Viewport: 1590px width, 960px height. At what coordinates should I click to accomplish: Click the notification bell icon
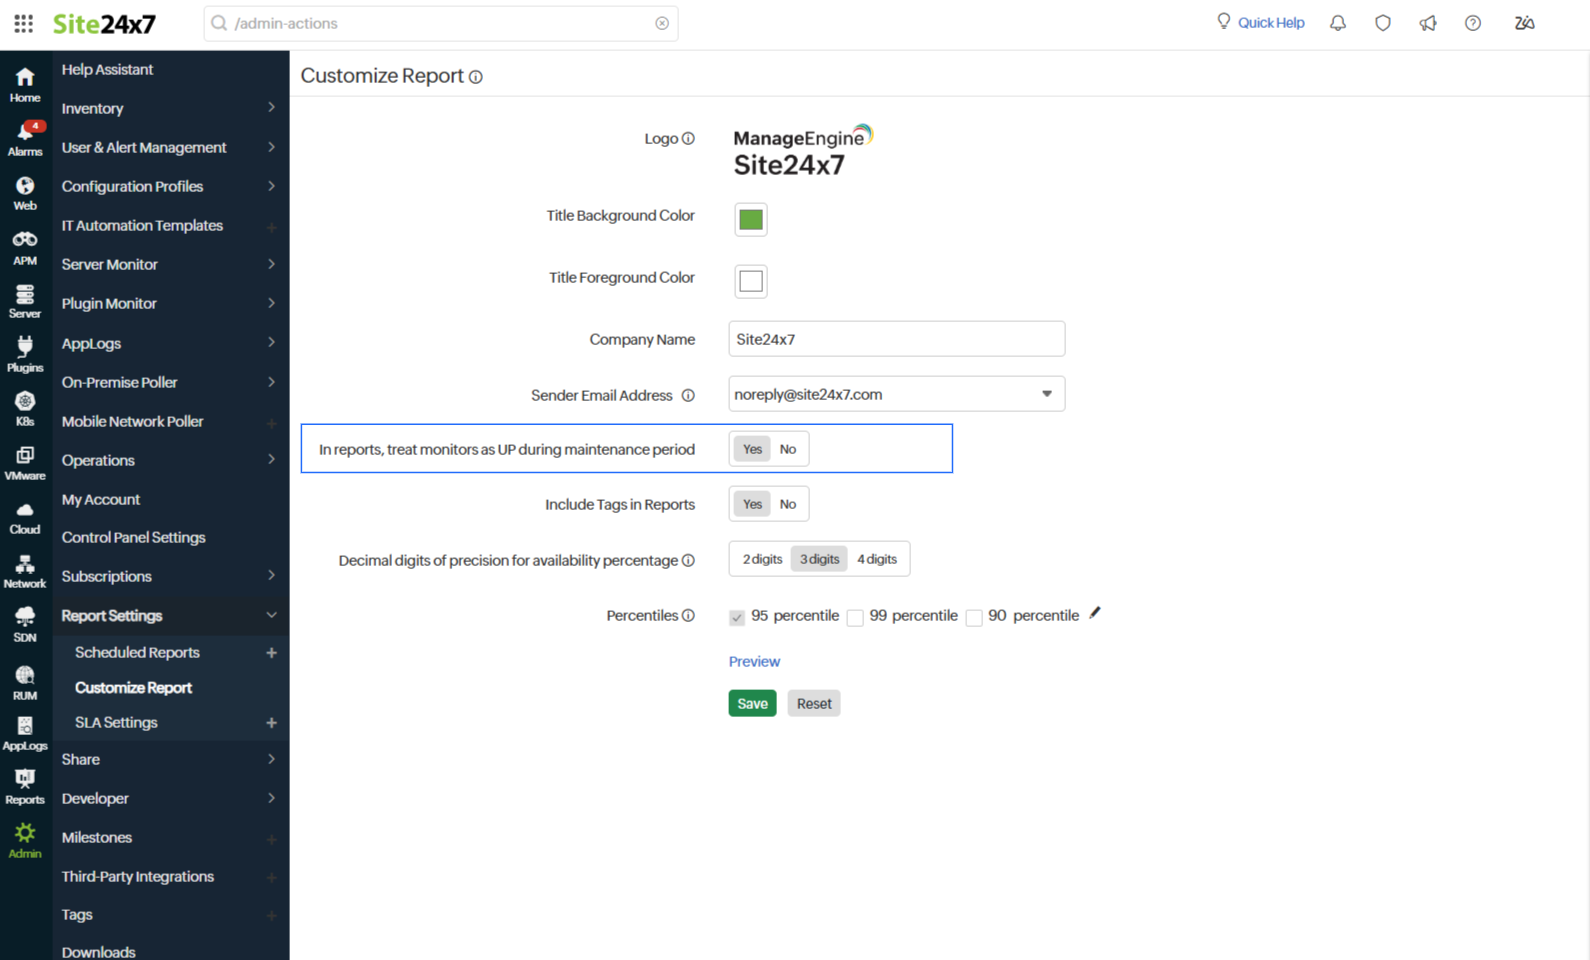(x=1337, y=23)
